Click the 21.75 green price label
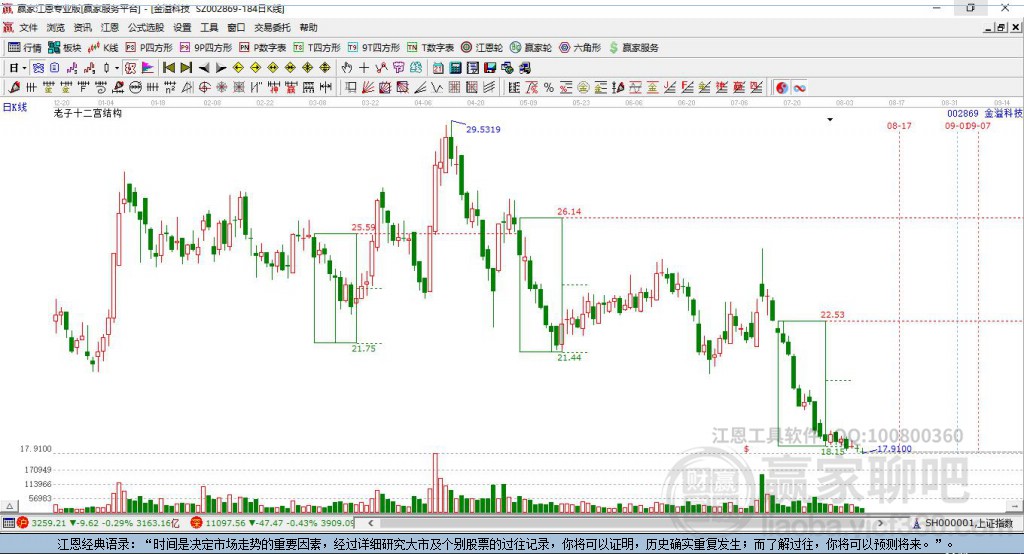 (364, 348)
